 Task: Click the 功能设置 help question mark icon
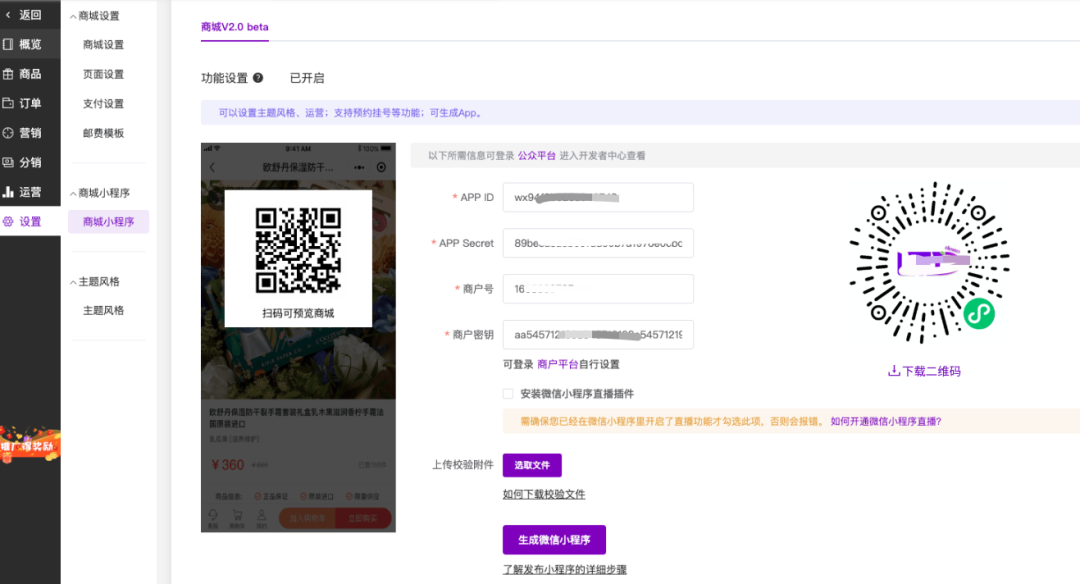(258, 78)
